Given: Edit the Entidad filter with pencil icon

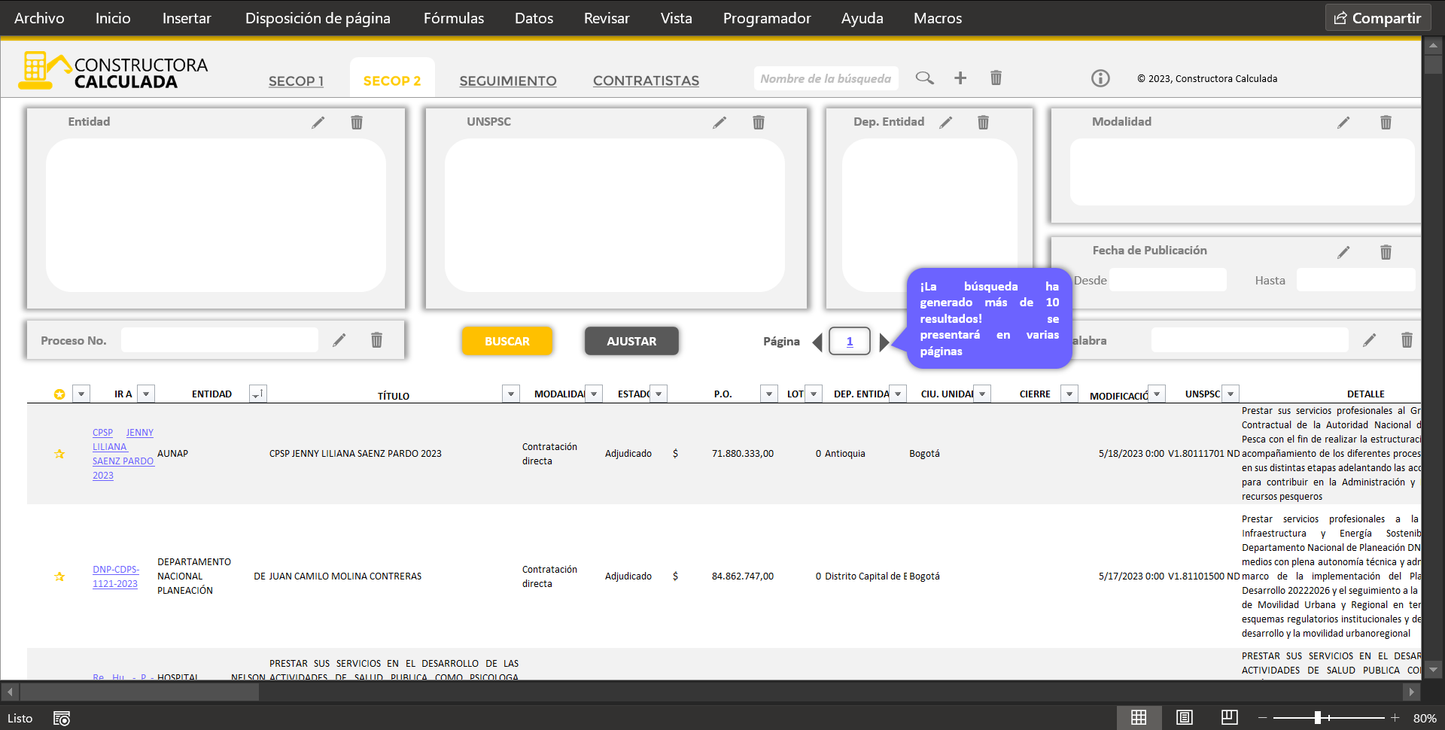Looking at the screenshot, I should [318, 122].
